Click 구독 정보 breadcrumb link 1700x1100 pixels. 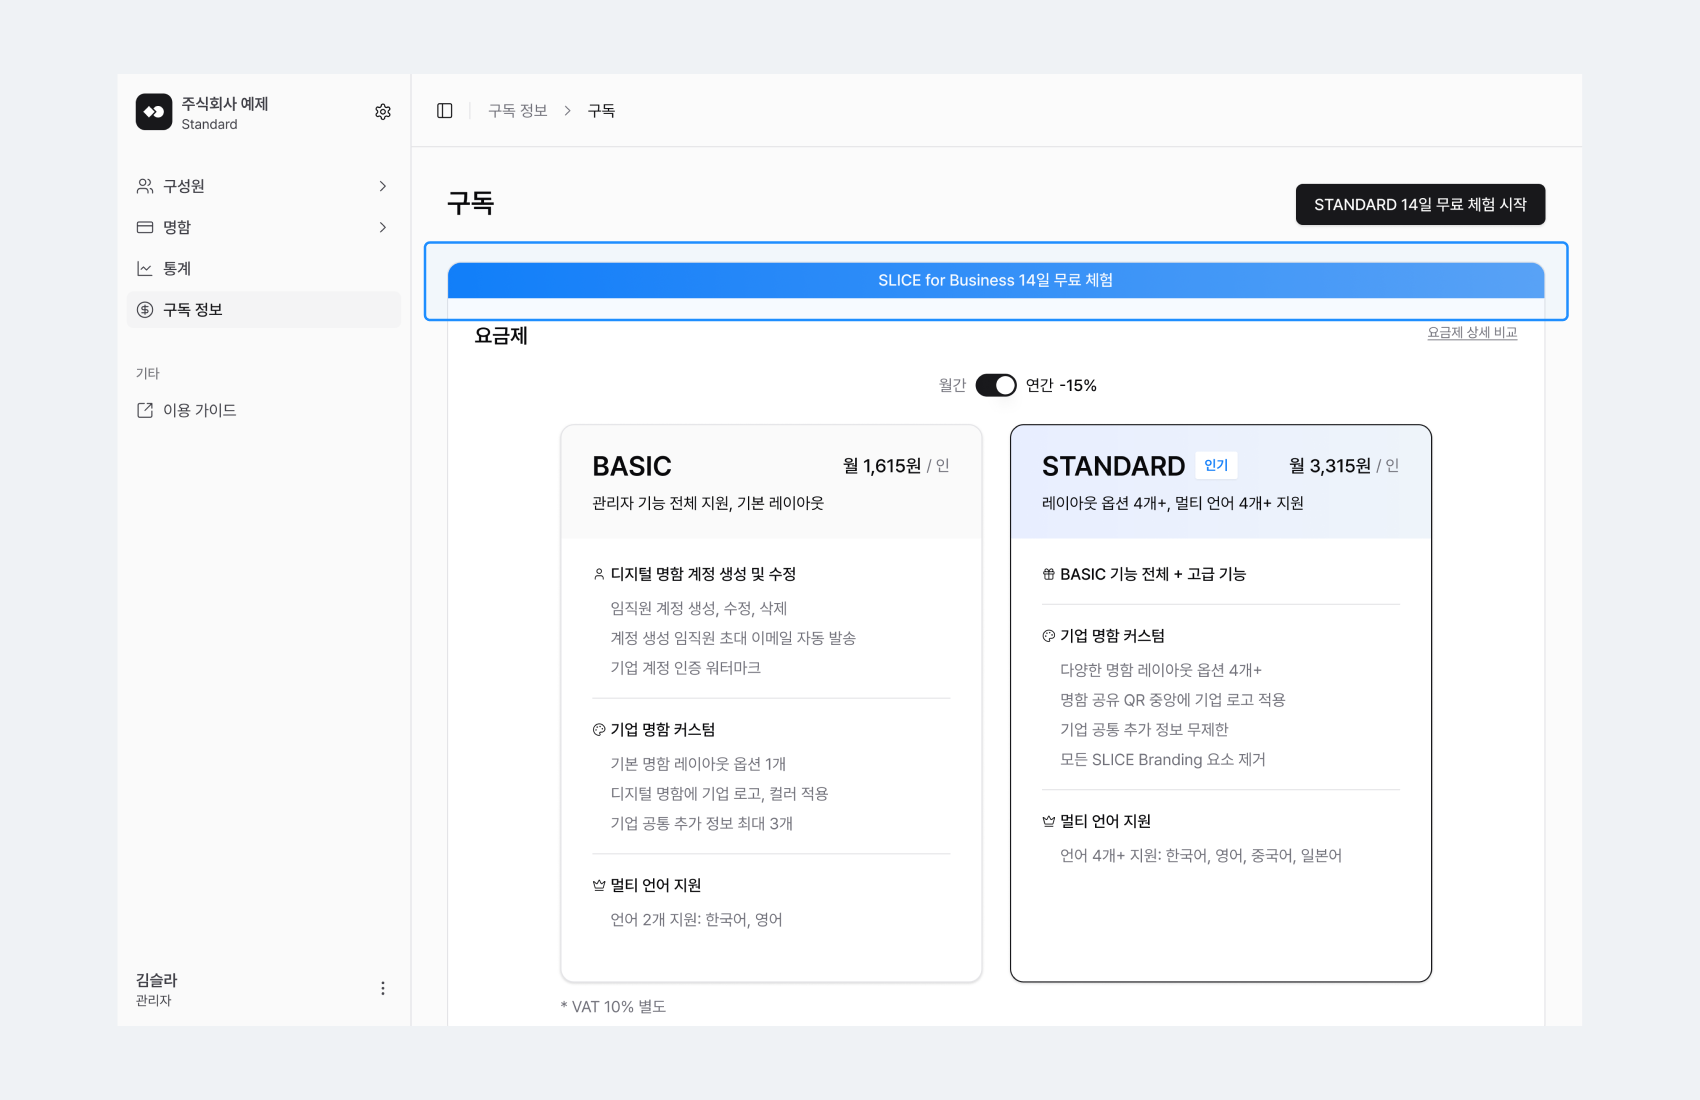click(518, 111)
